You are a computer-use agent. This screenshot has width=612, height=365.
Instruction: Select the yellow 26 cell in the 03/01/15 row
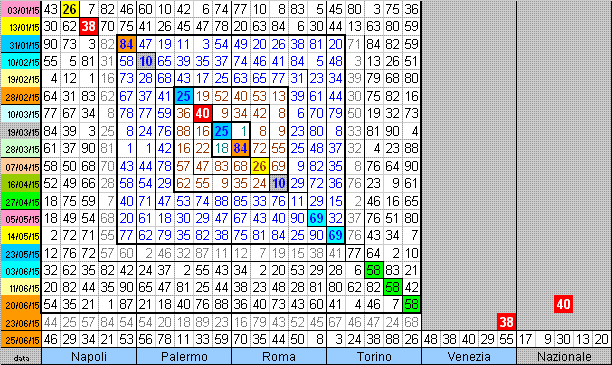(70, 9)
